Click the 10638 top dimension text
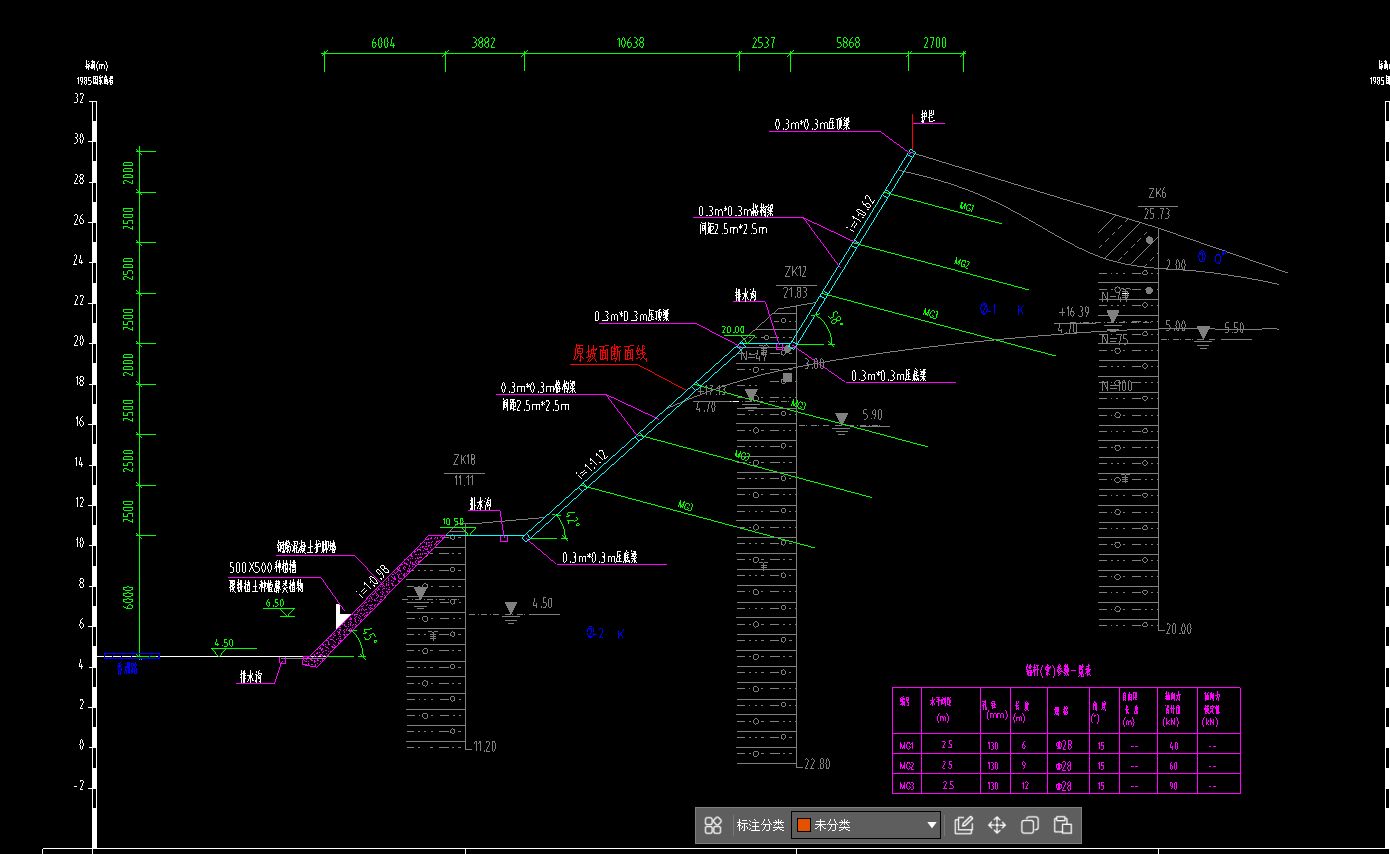 pyautogui.click(x=630, y=43)
